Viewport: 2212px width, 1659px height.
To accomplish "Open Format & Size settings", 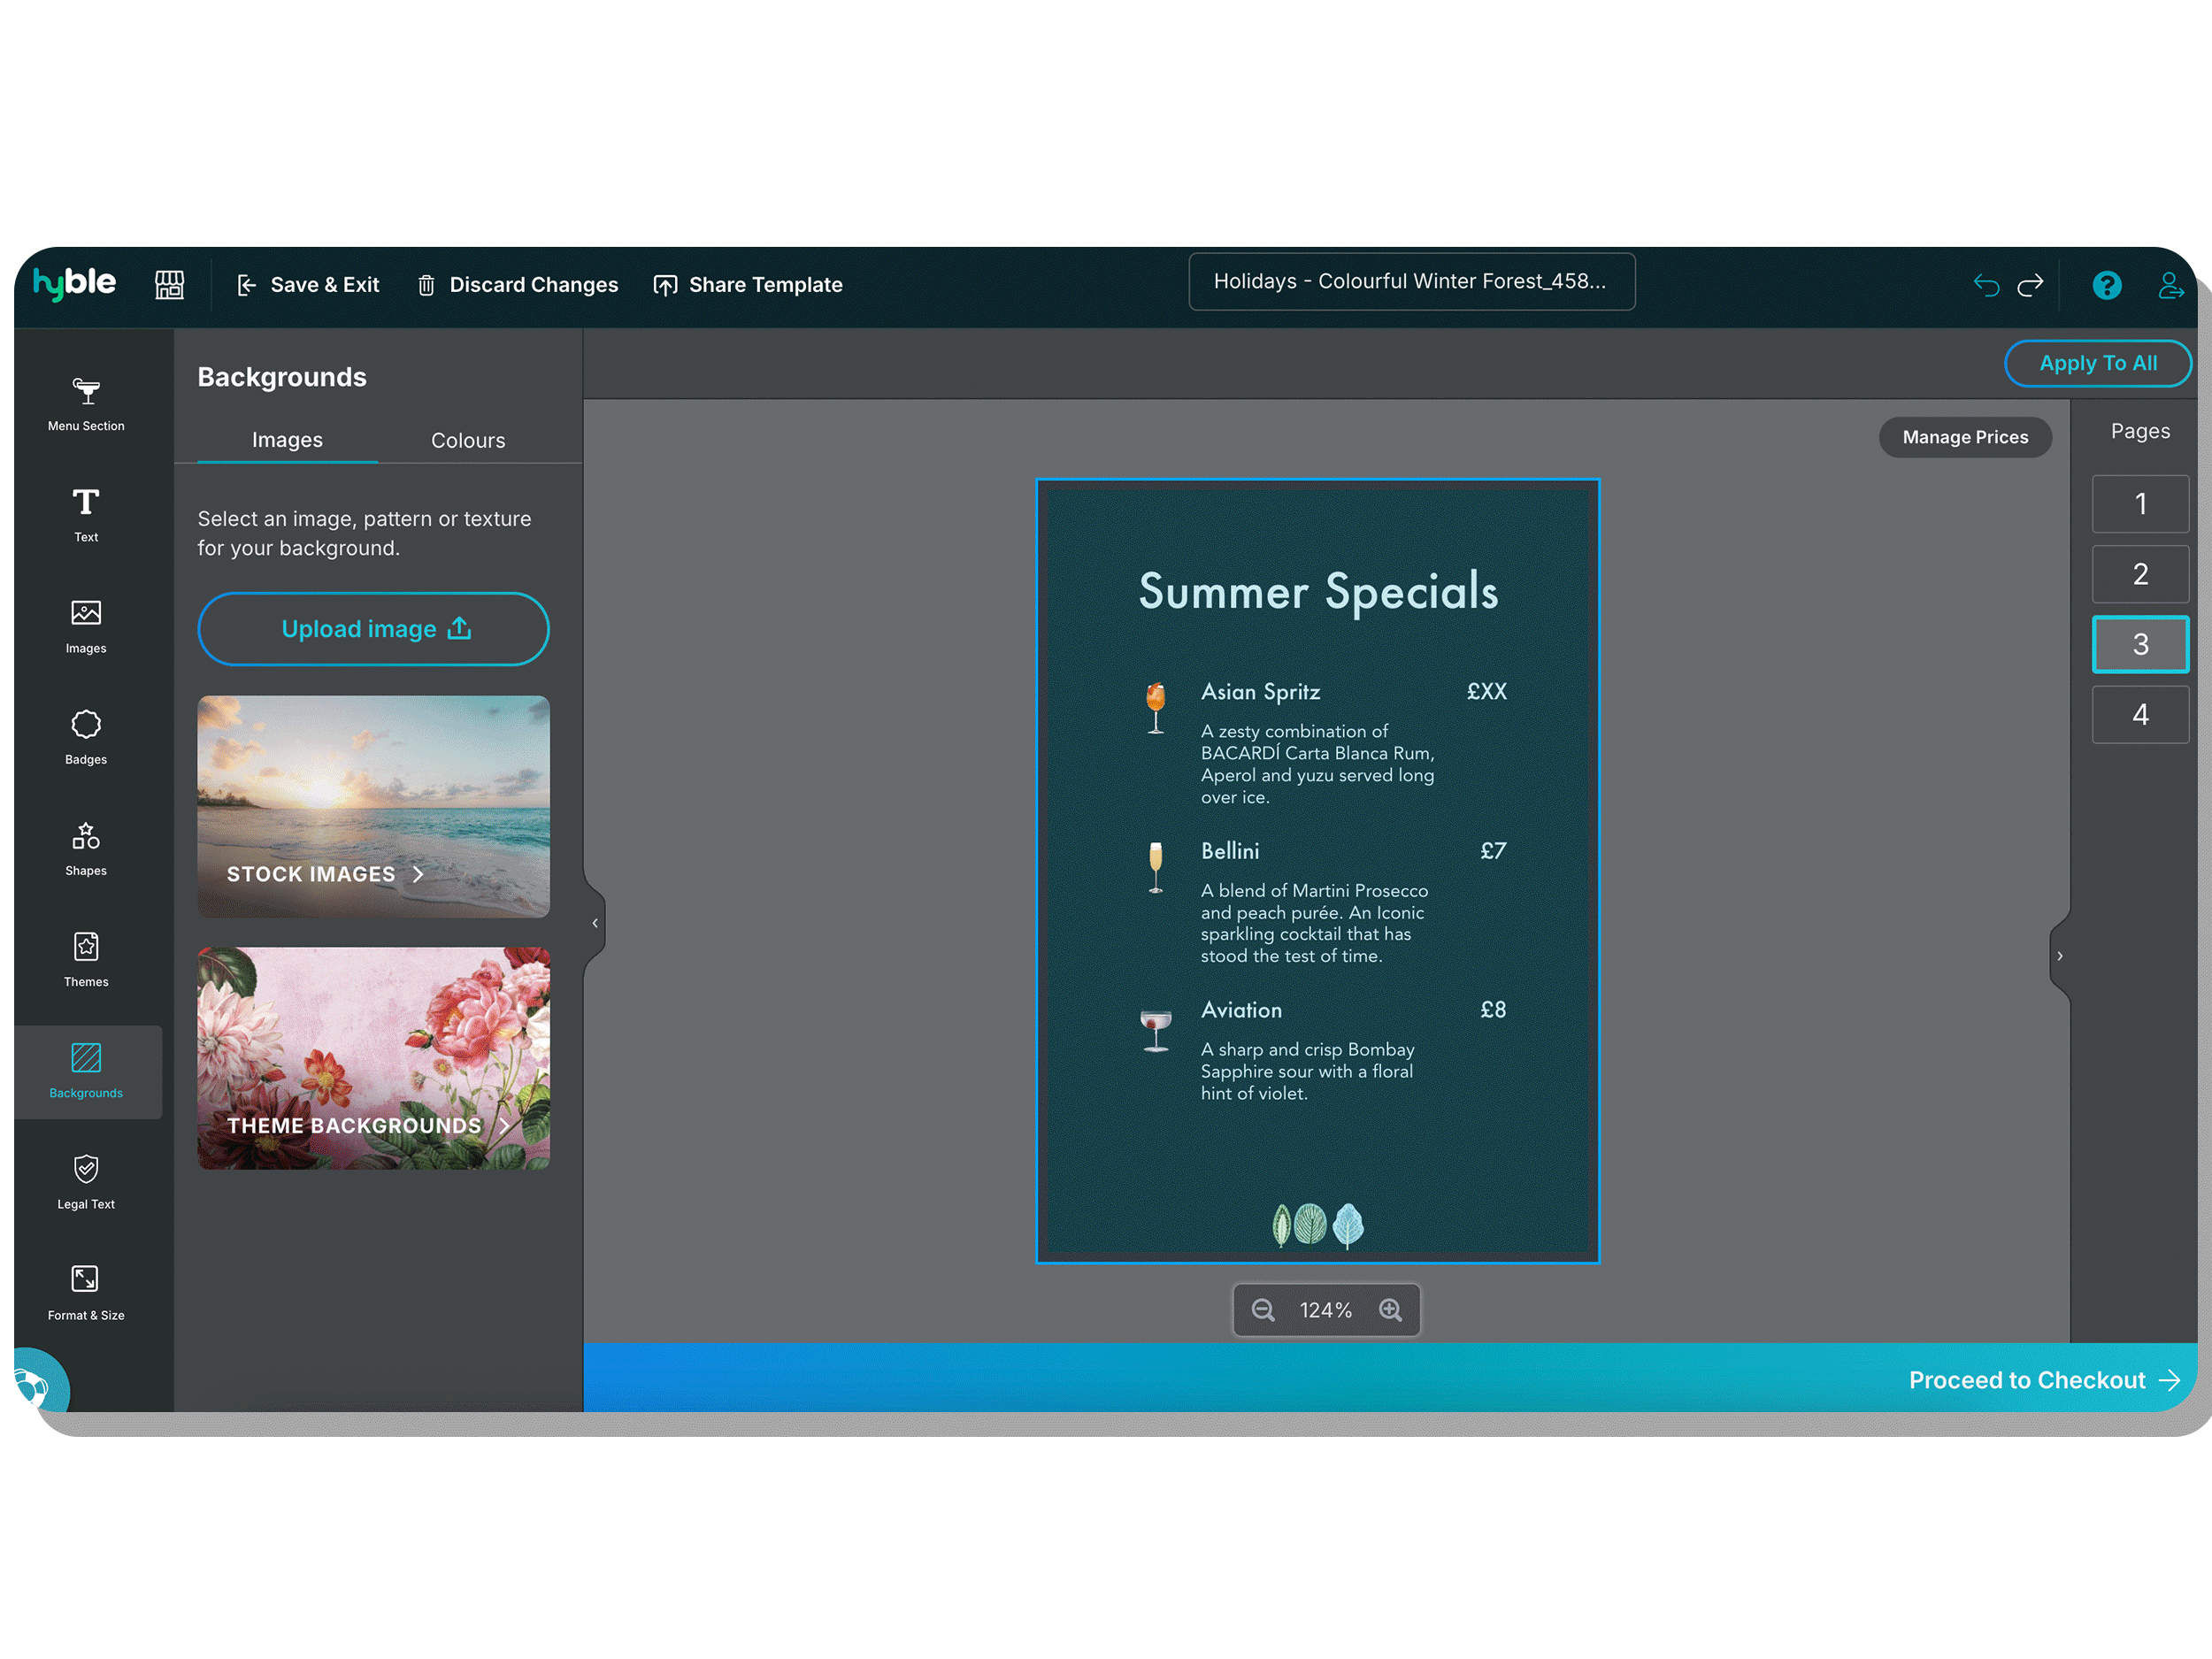I will click(x=86, y=1293).
